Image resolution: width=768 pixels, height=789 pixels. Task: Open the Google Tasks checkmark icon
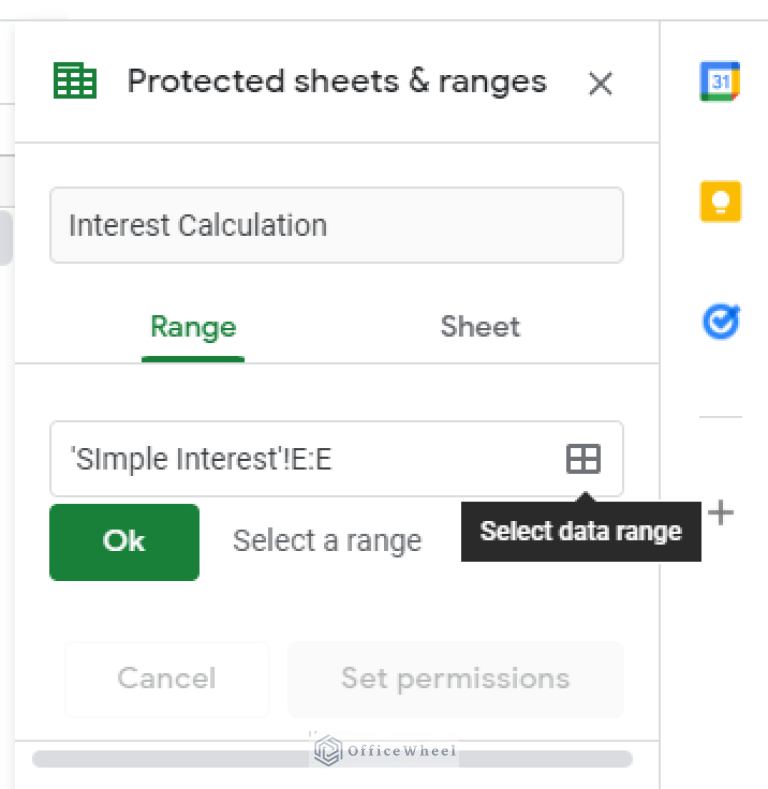pos(721,322)
